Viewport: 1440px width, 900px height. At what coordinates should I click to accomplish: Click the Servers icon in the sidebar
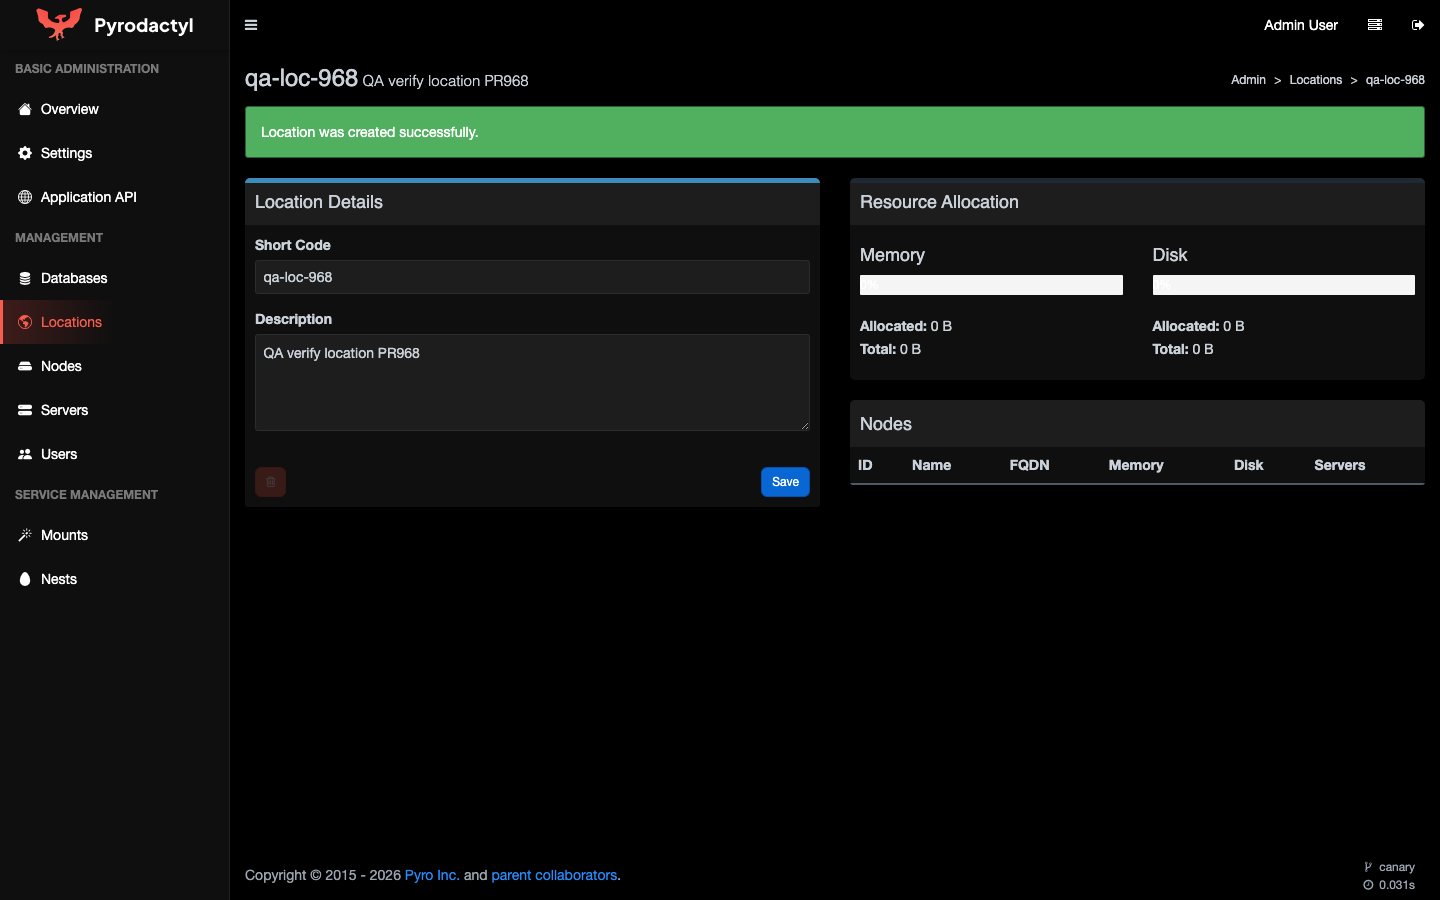(x=25, y=410)
